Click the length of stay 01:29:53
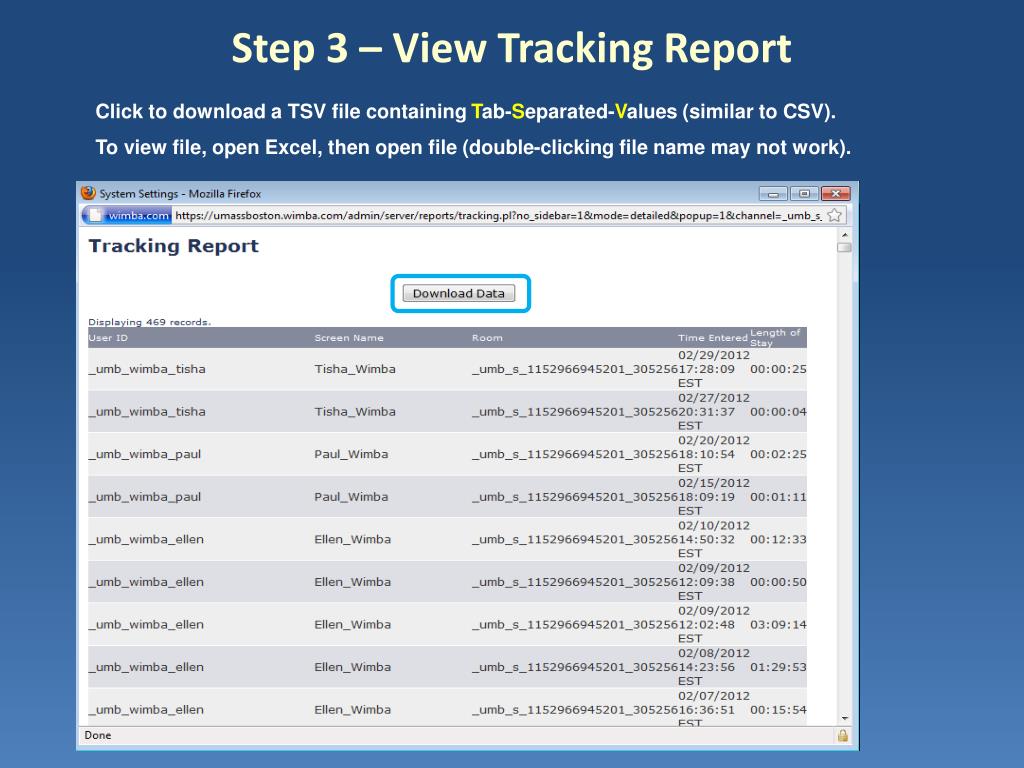1024x768 pixels. pyautogui.click(x=778, y=667)
